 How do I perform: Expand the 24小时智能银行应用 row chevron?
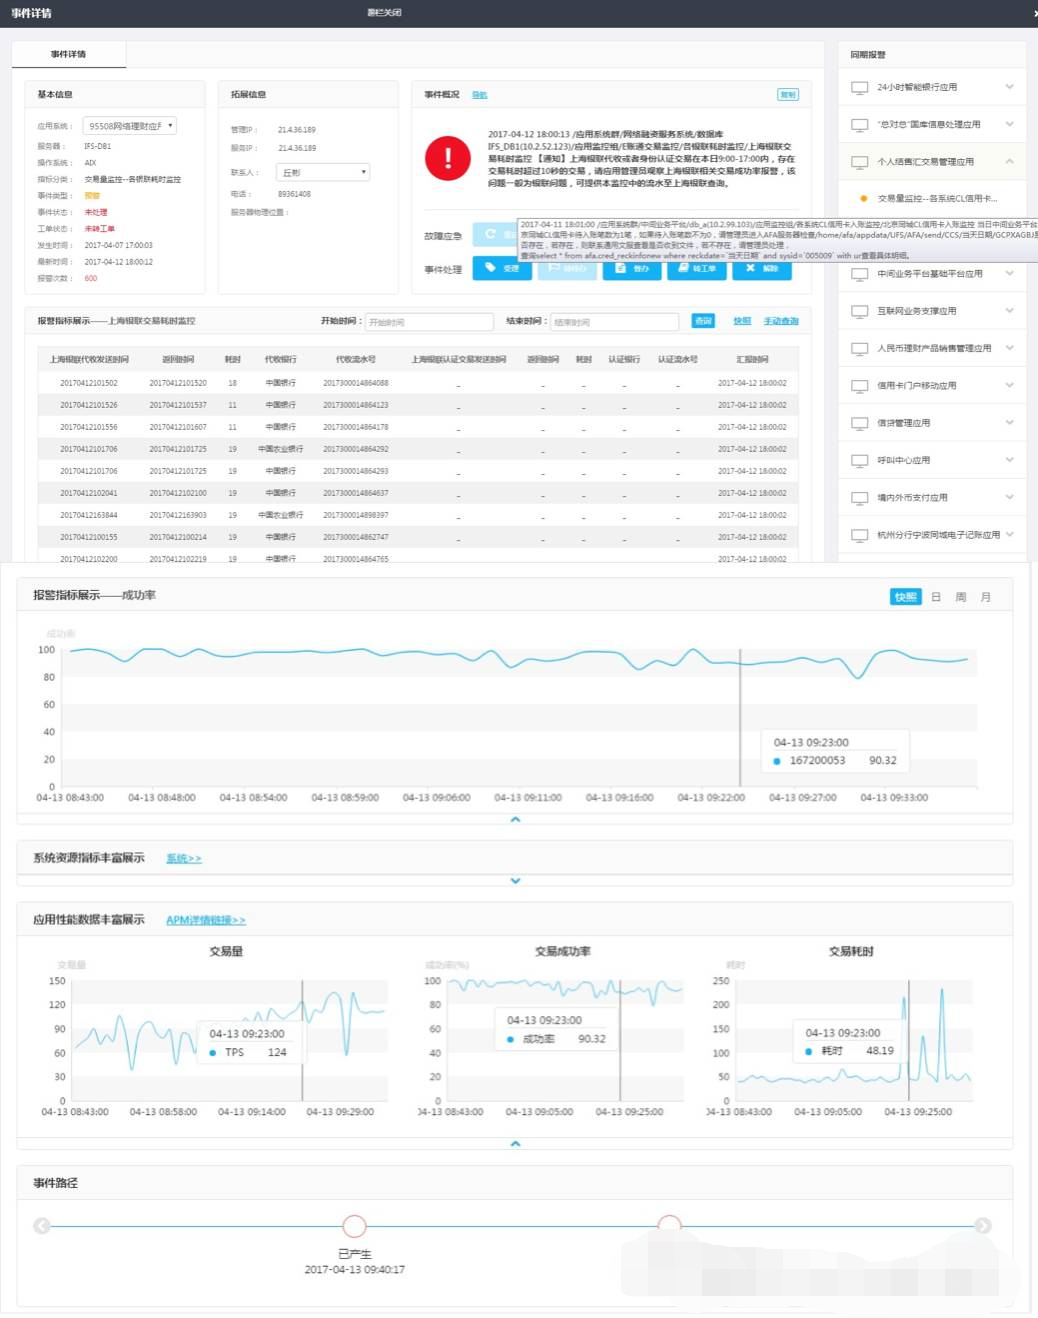(1009, 87)
